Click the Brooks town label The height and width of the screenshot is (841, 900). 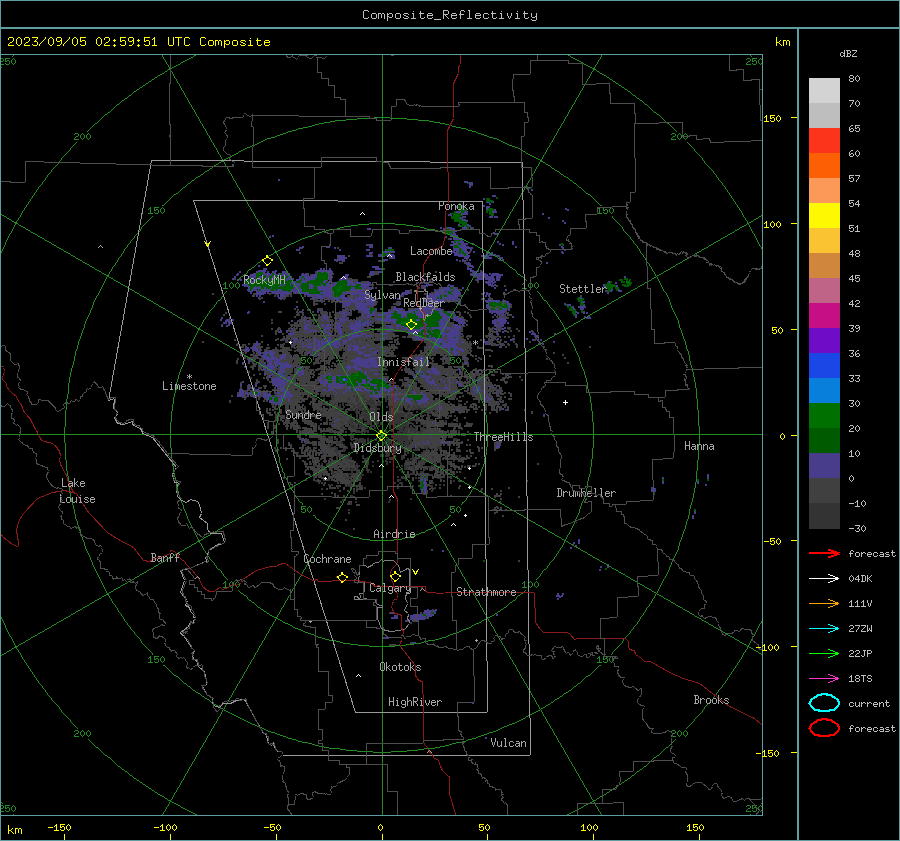pos(711,700)
